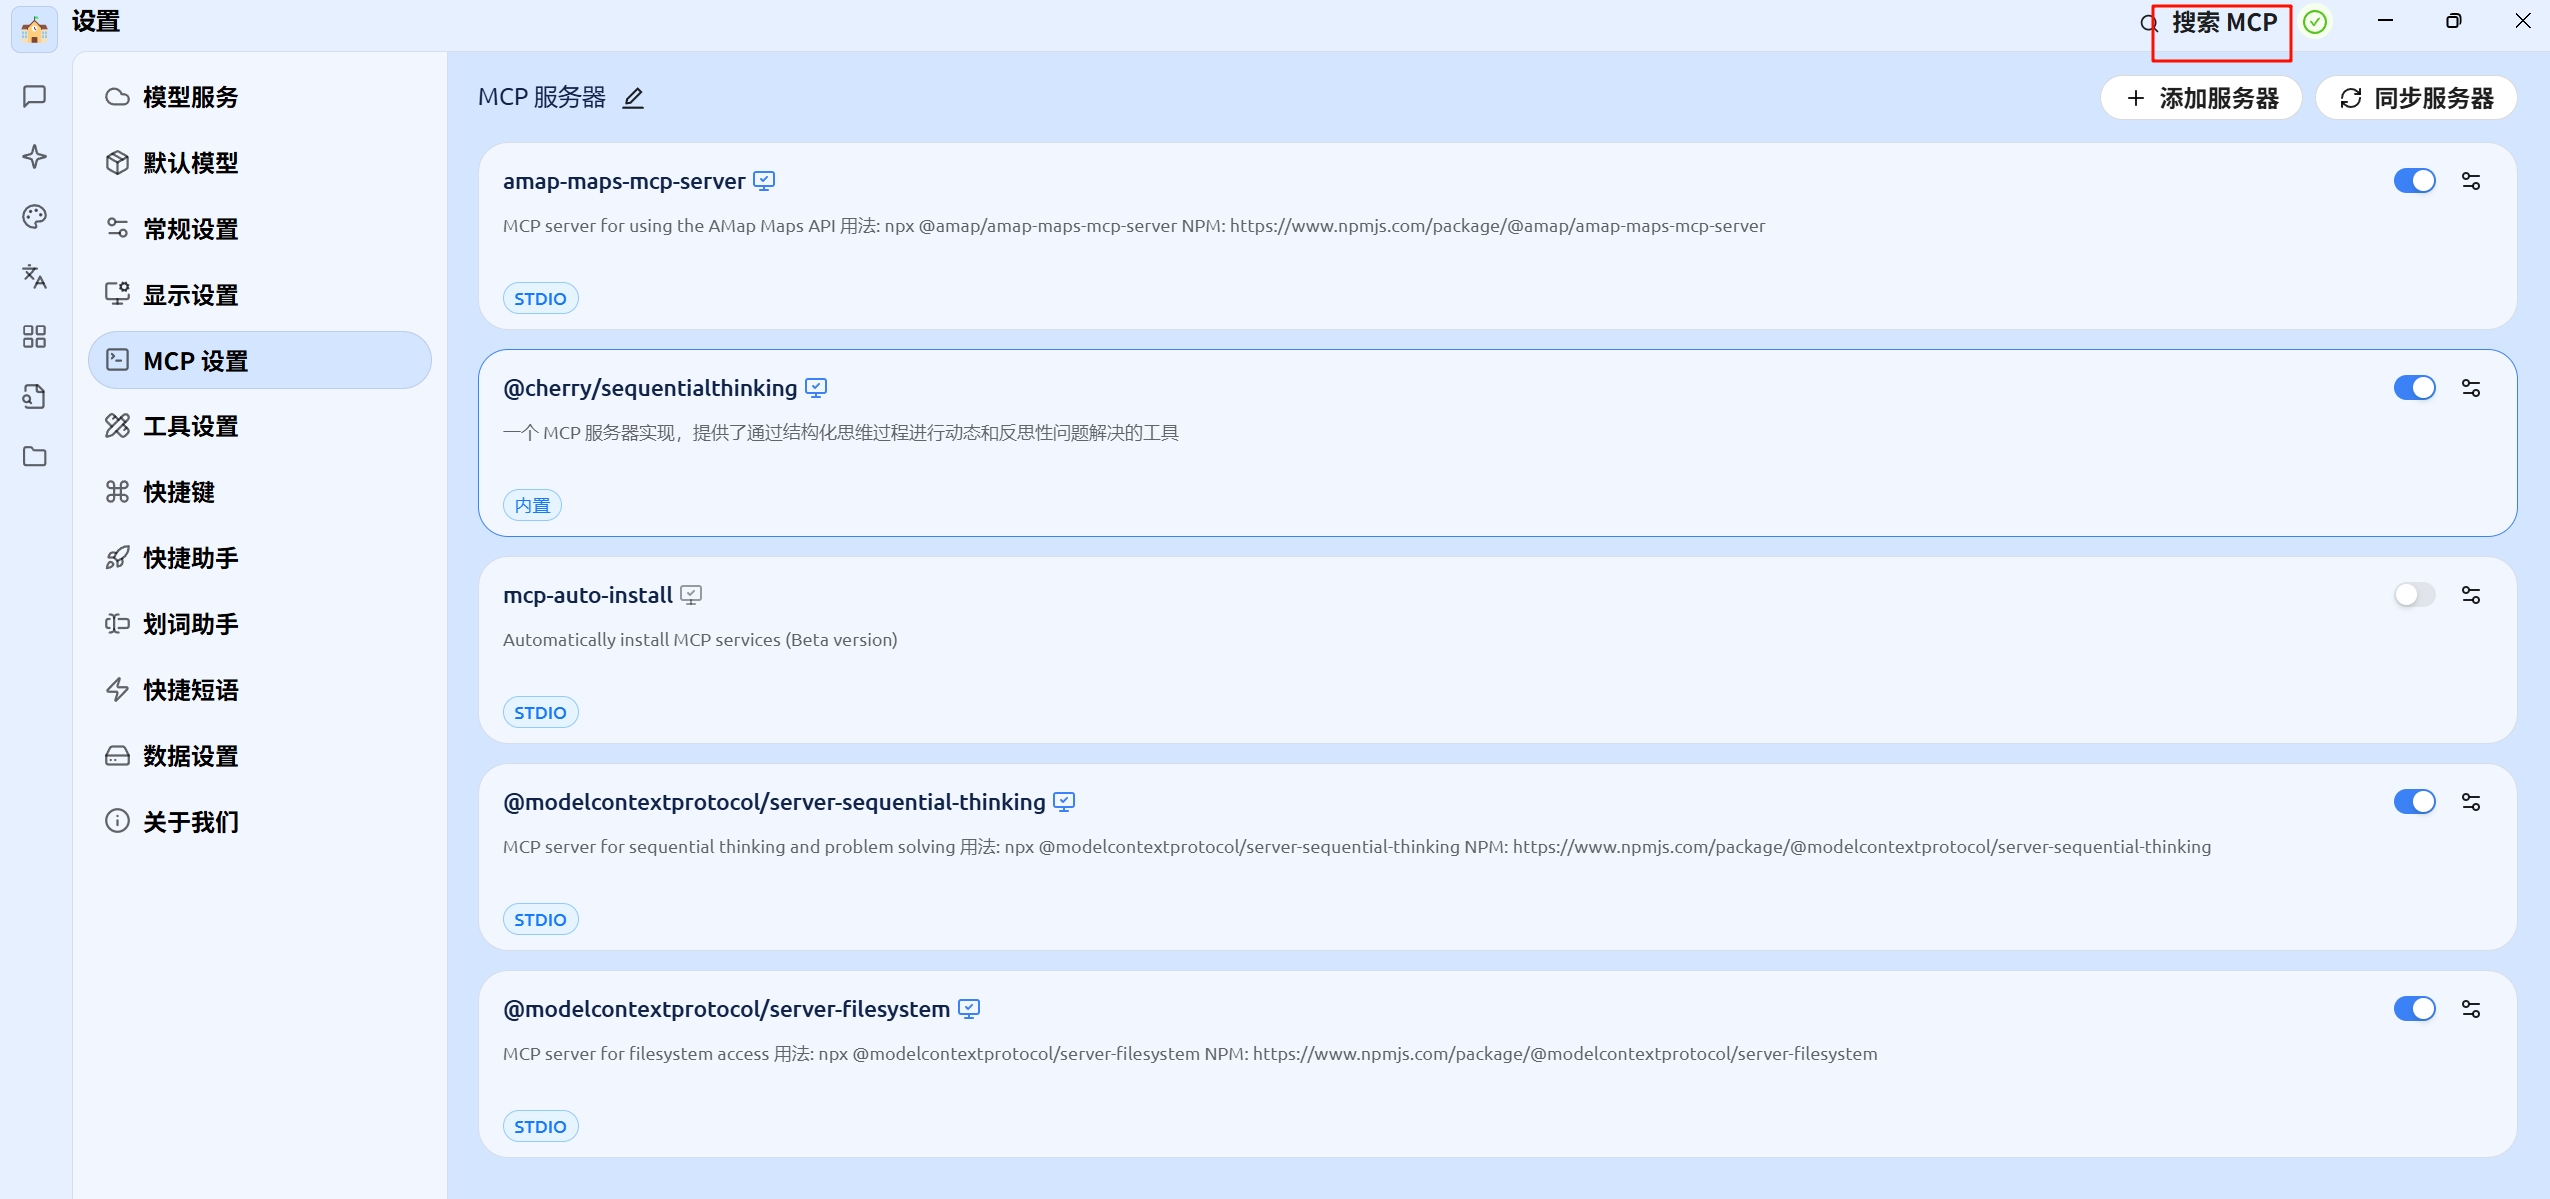Open the palette painting icon in sidebar

[x=34, y=217]
